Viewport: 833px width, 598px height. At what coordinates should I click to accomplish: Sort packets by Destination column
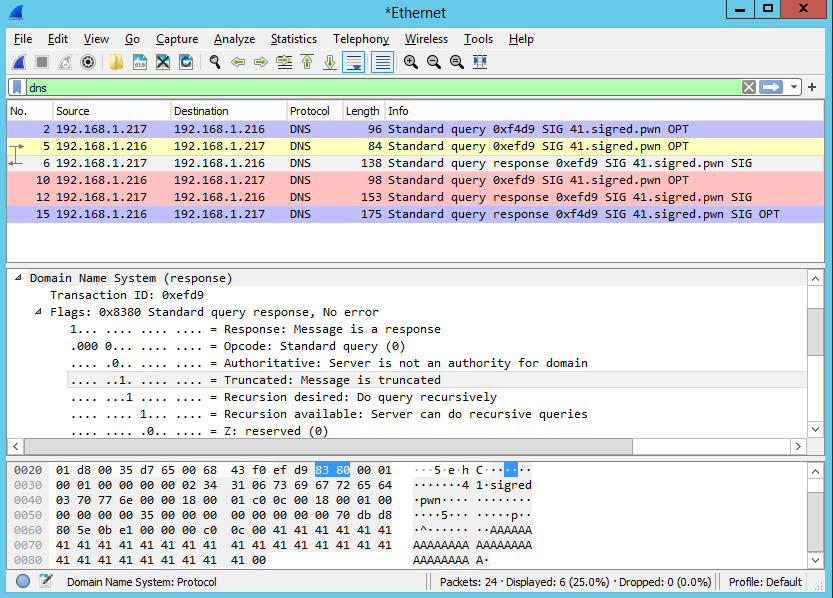point(228,111)
